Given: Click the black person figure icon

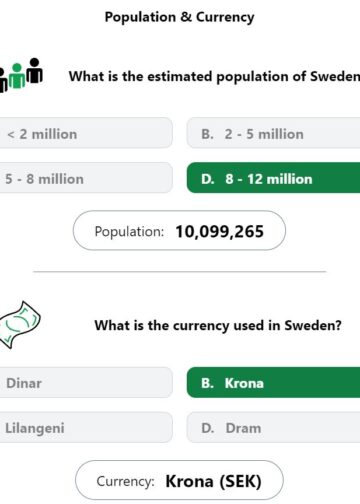Looking at the screenshot, I should click(34, 70).
